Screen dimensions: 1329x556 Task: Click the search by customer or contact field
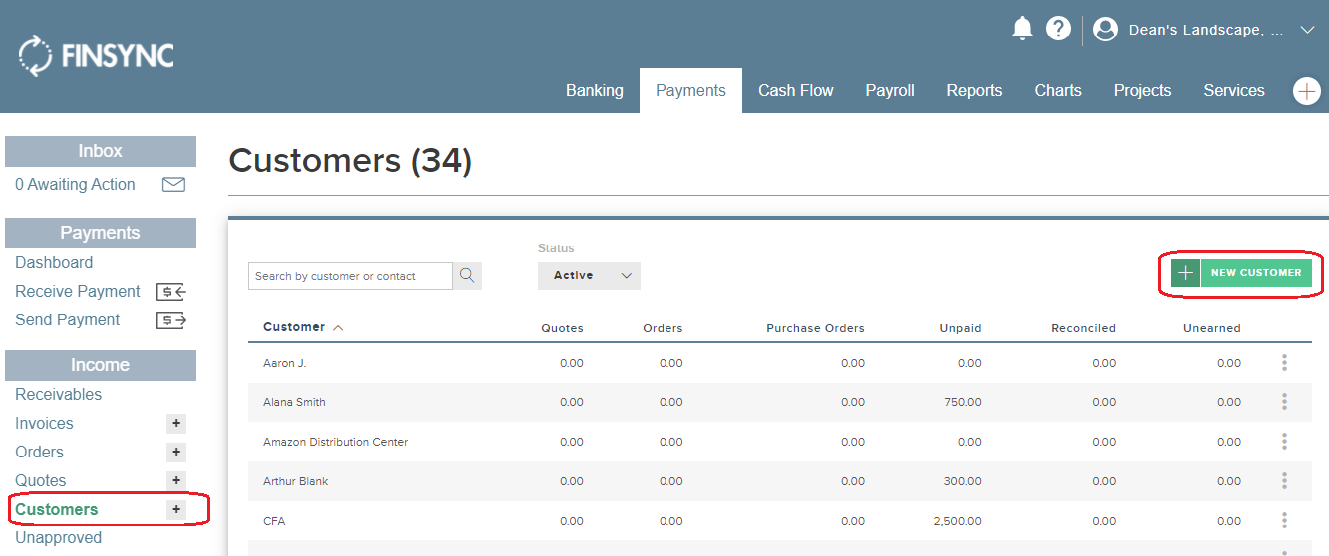350,276
